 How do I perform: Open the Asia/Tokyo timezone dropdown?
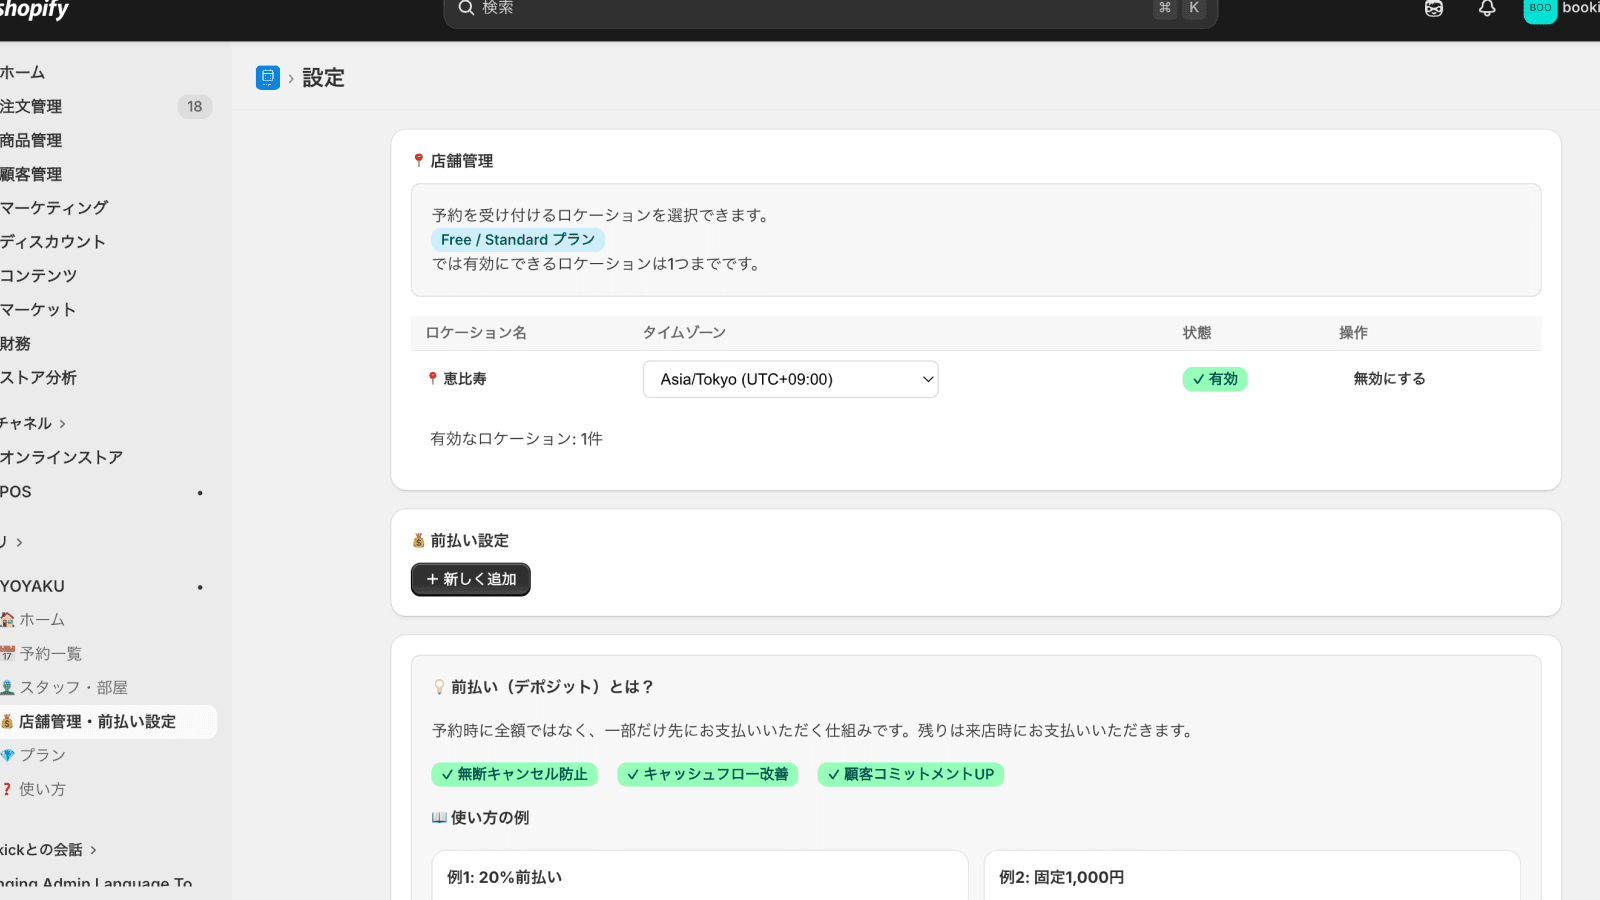tap(790, 379)
